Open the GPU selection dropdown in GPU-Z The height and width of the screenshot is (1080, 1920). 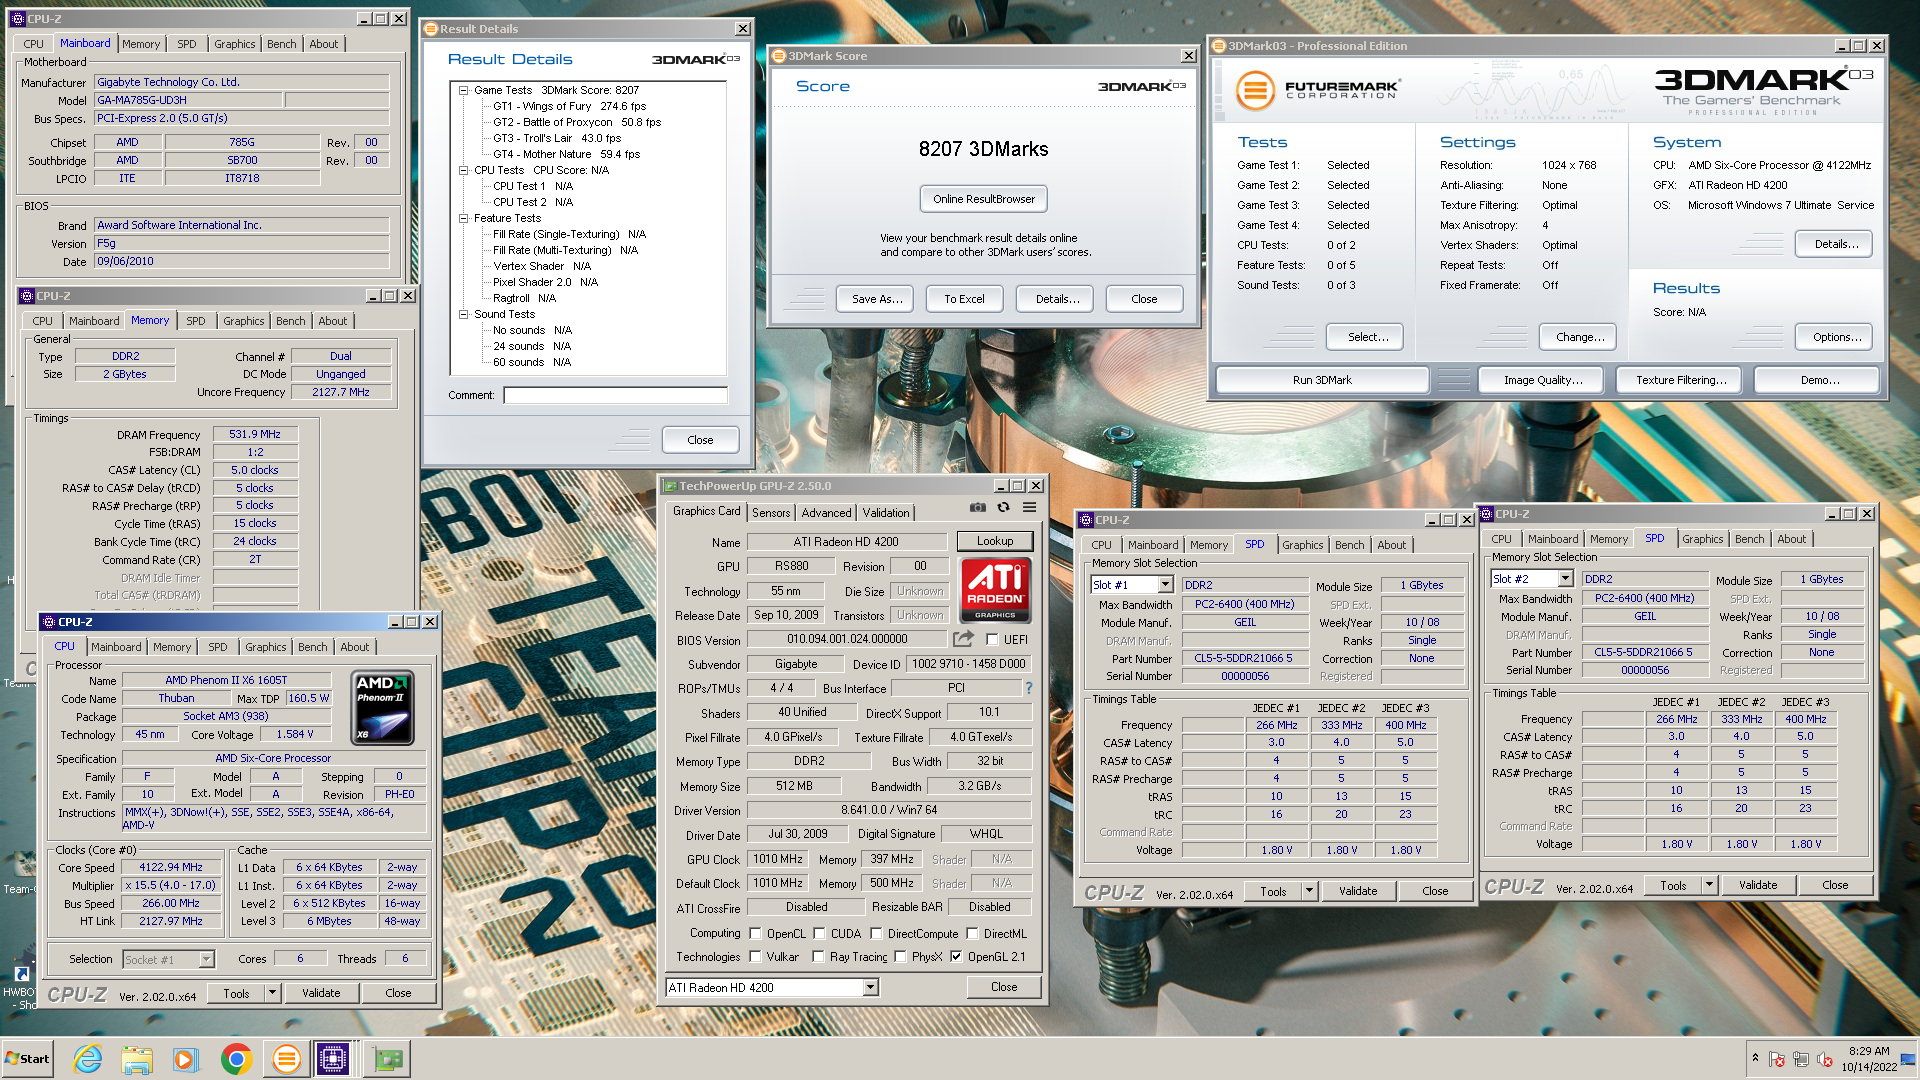point(870,988)
